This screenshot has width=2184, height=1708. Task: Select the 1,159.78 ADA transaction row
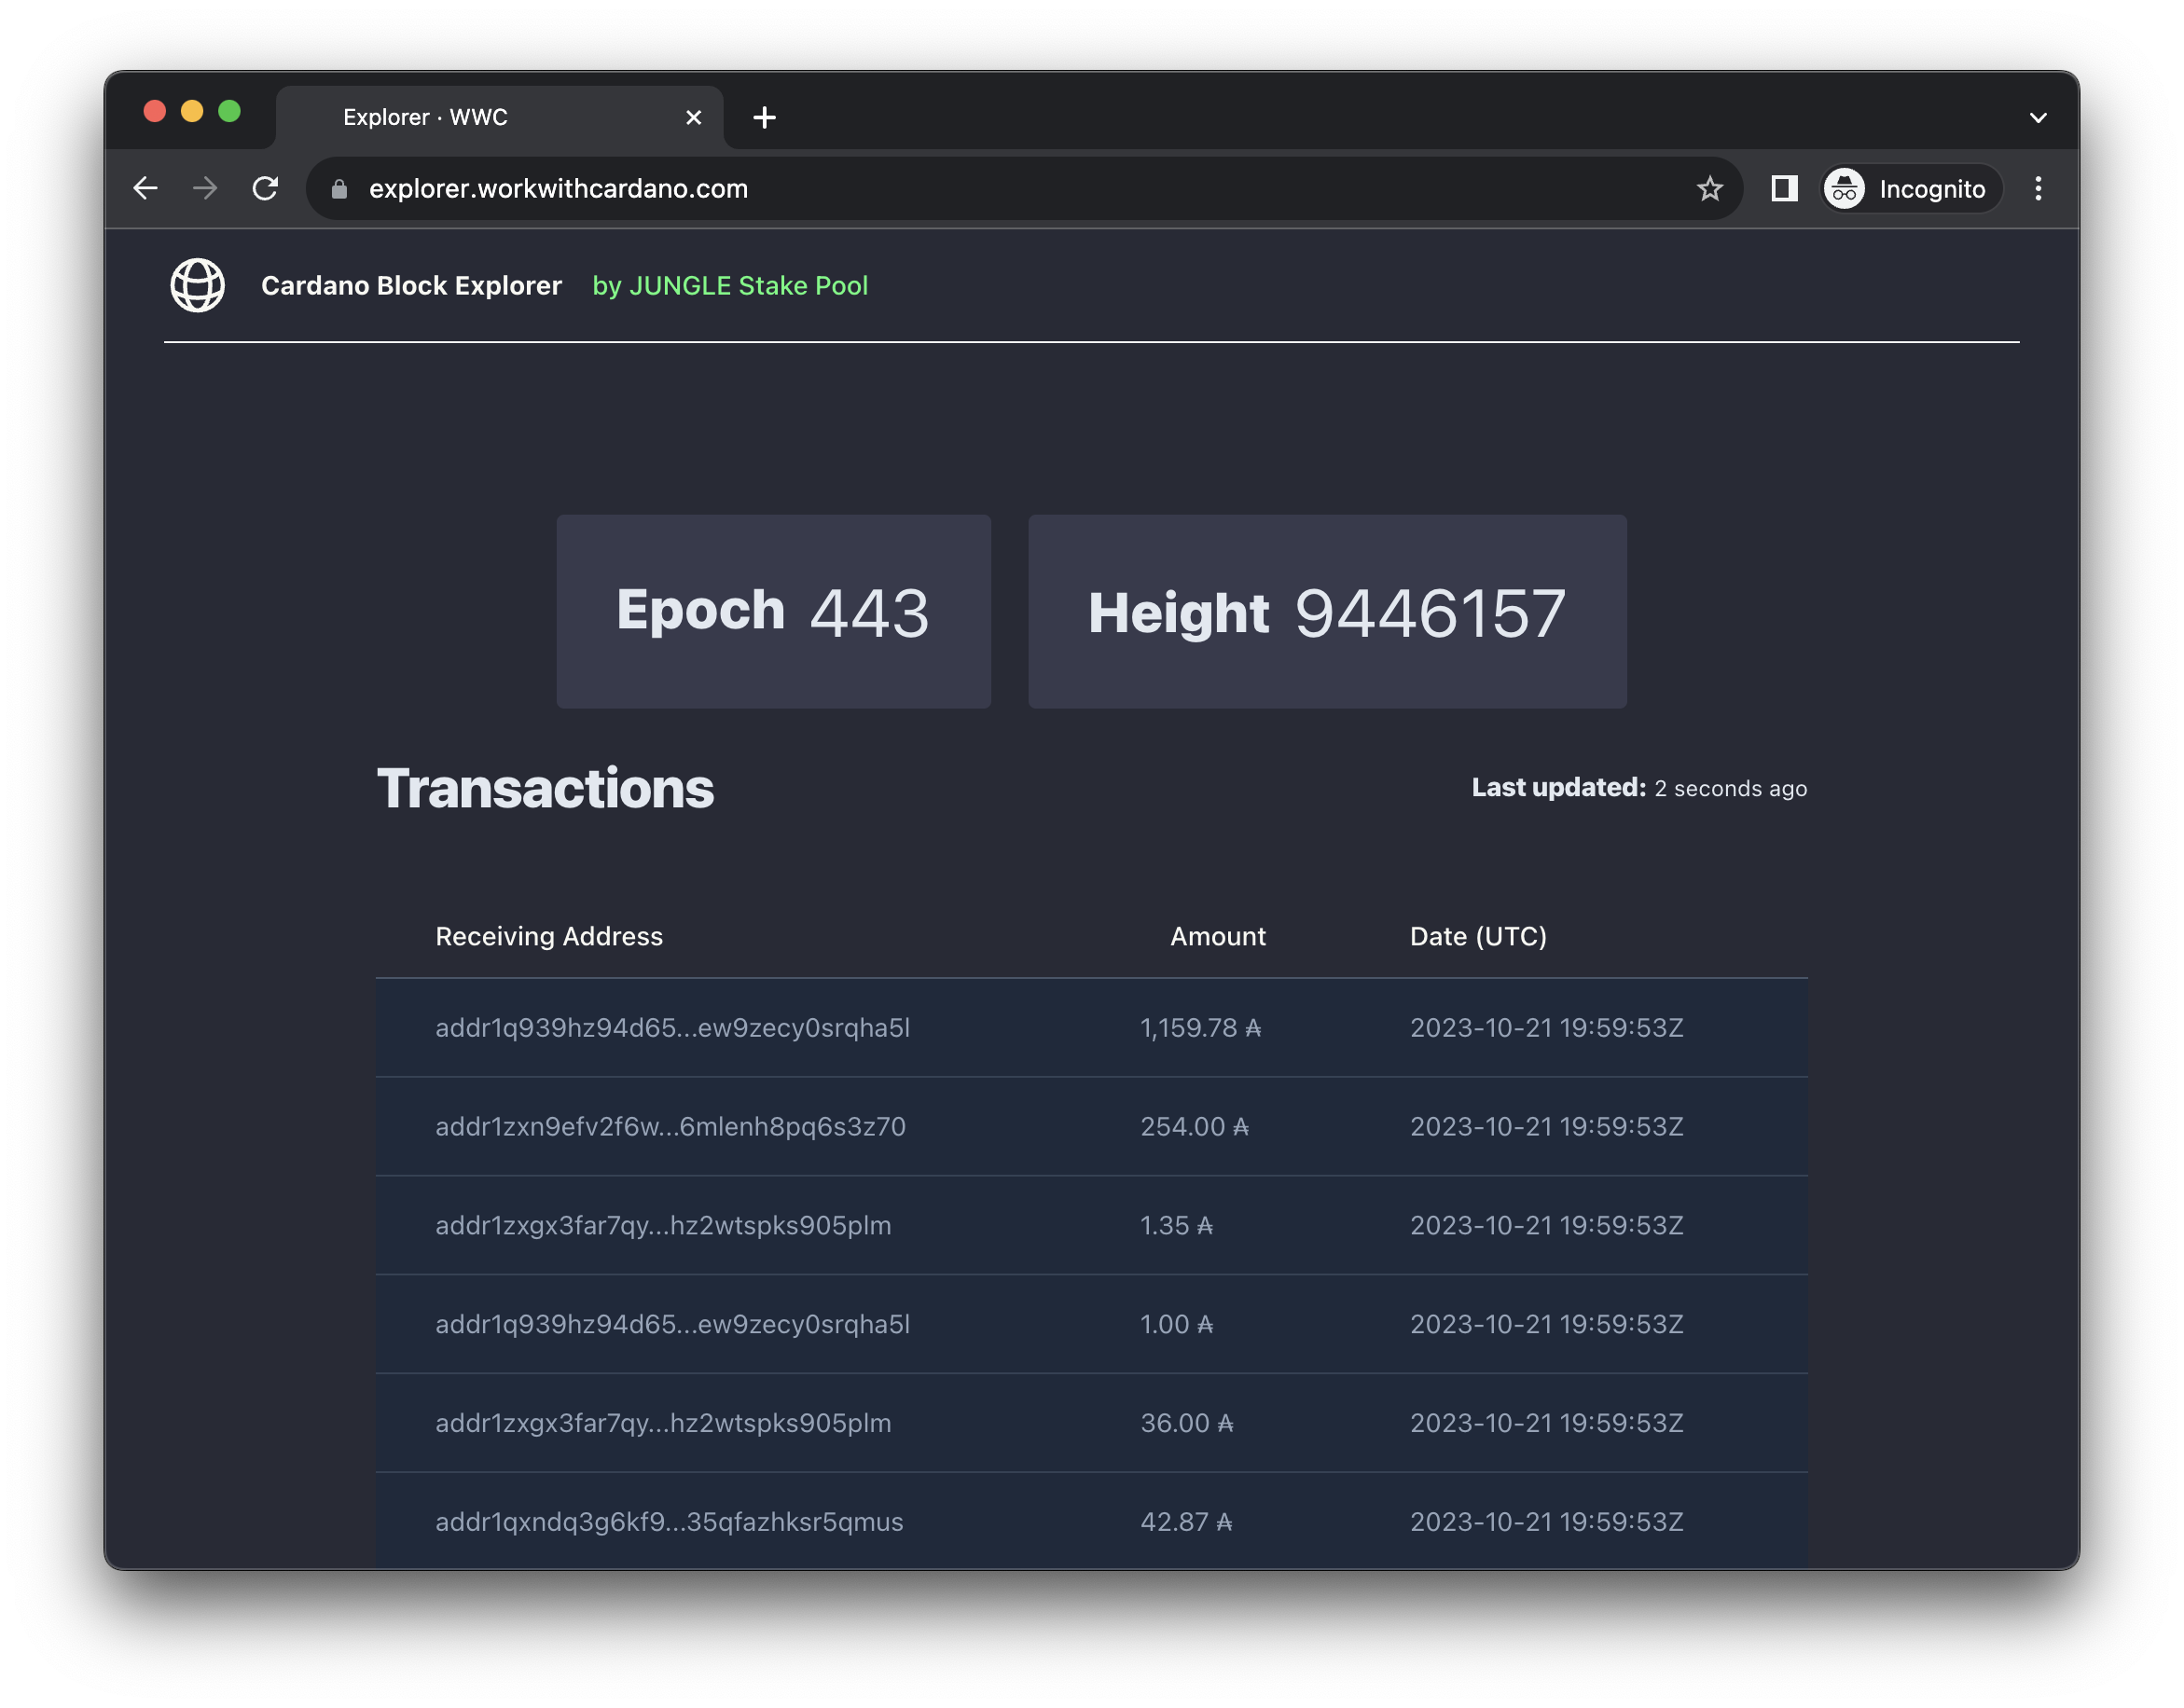coord(1090,1028)
